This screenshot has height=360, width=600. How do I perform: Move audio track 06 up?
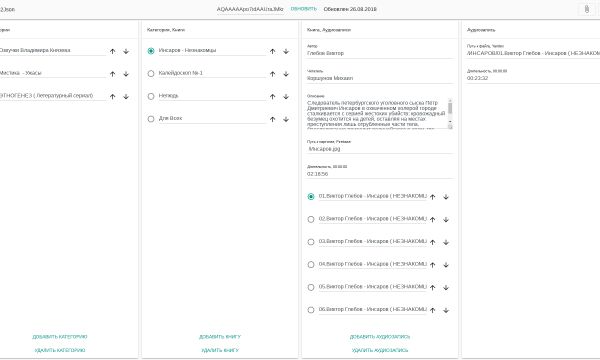[432, 310]
